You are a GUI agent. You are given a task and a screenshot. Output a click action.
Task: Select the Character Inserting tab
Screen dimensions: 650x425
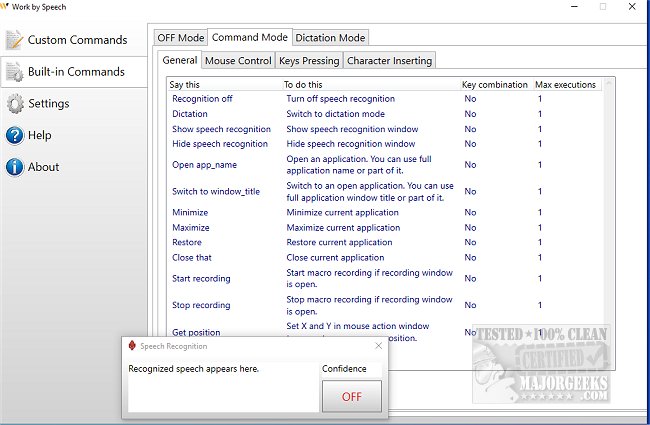click(389, 61)
